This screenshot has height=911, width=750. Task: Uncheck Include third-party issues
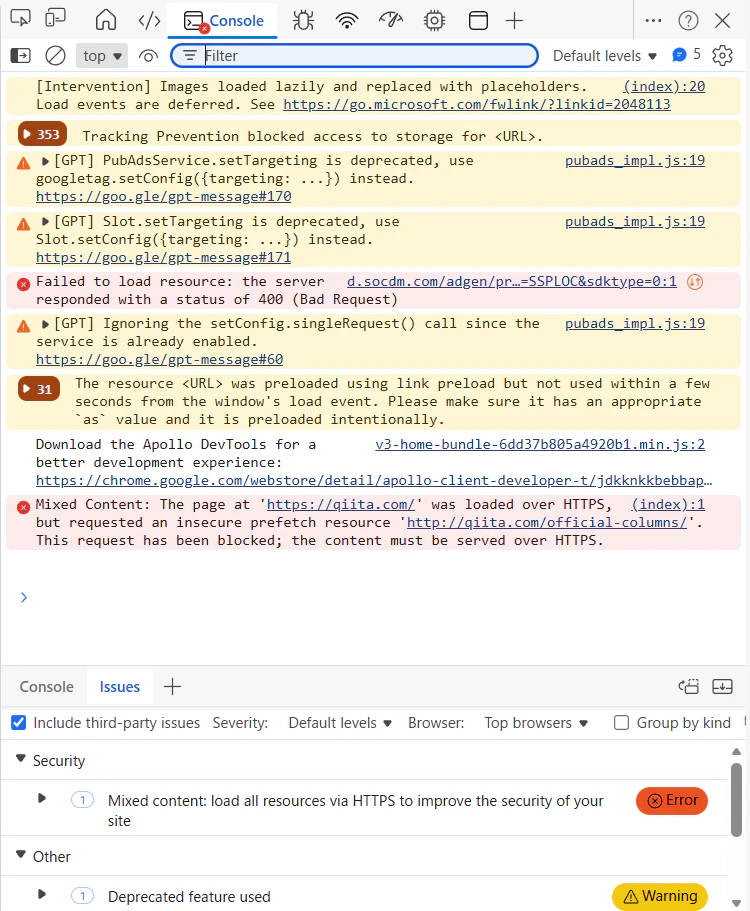coord(19,723)
